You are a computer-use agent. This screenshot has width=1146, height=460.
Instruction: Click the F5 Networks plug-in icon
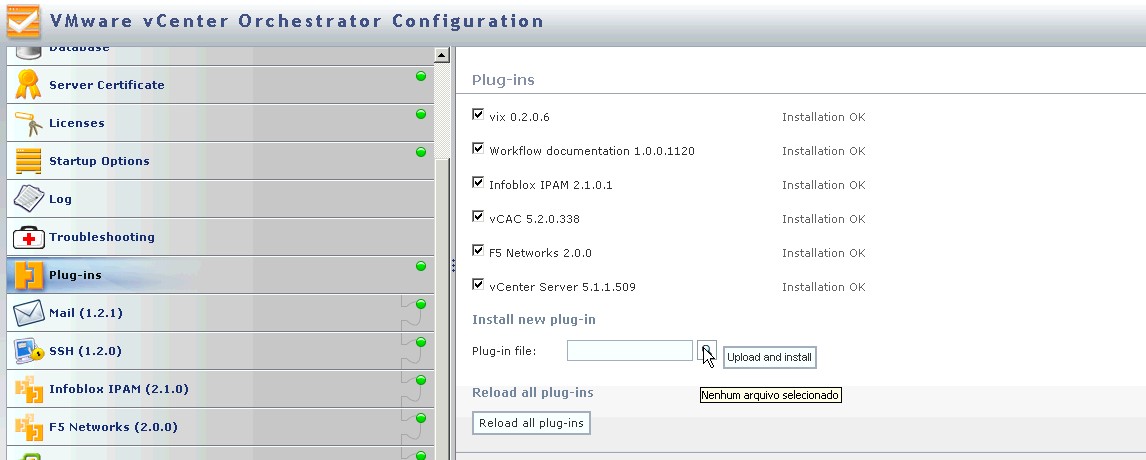tap(28, 427)
